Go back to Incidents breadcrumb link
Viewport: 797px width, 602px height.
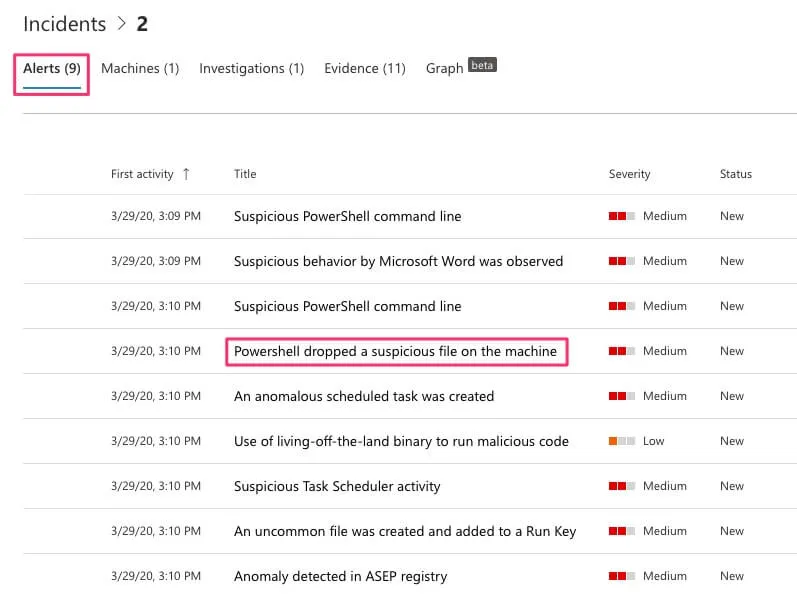[x=64, y=24]
